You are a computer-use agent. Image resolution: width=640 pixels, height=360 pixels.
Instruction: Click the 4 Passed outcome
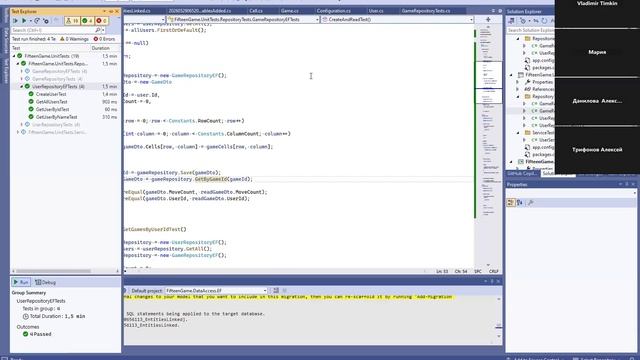[37, 334]
